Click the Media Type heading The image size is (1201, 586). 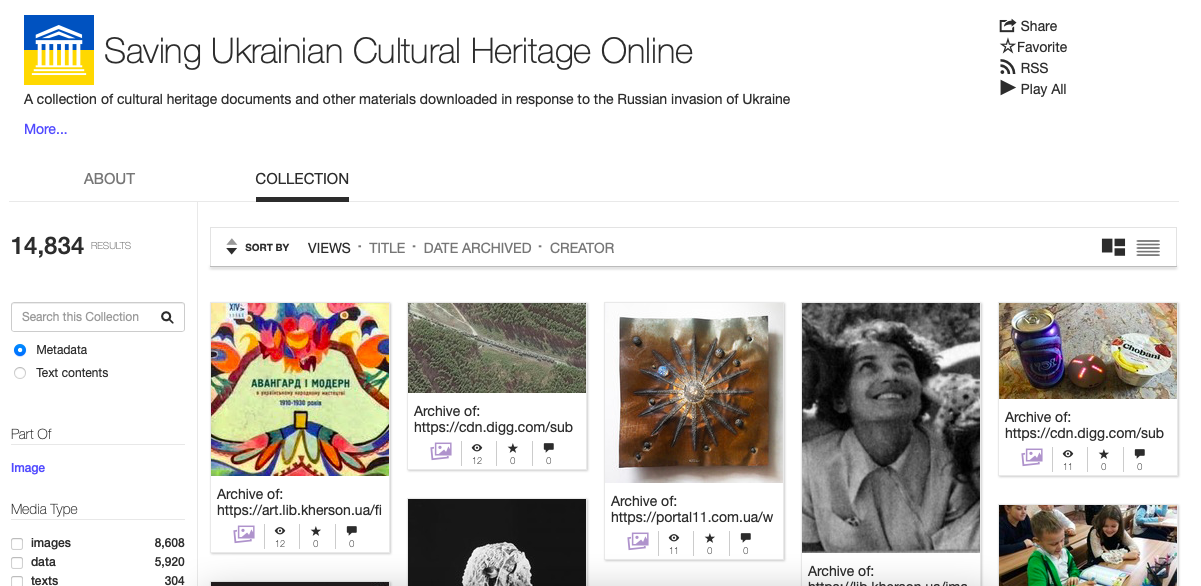pos(44,509)
